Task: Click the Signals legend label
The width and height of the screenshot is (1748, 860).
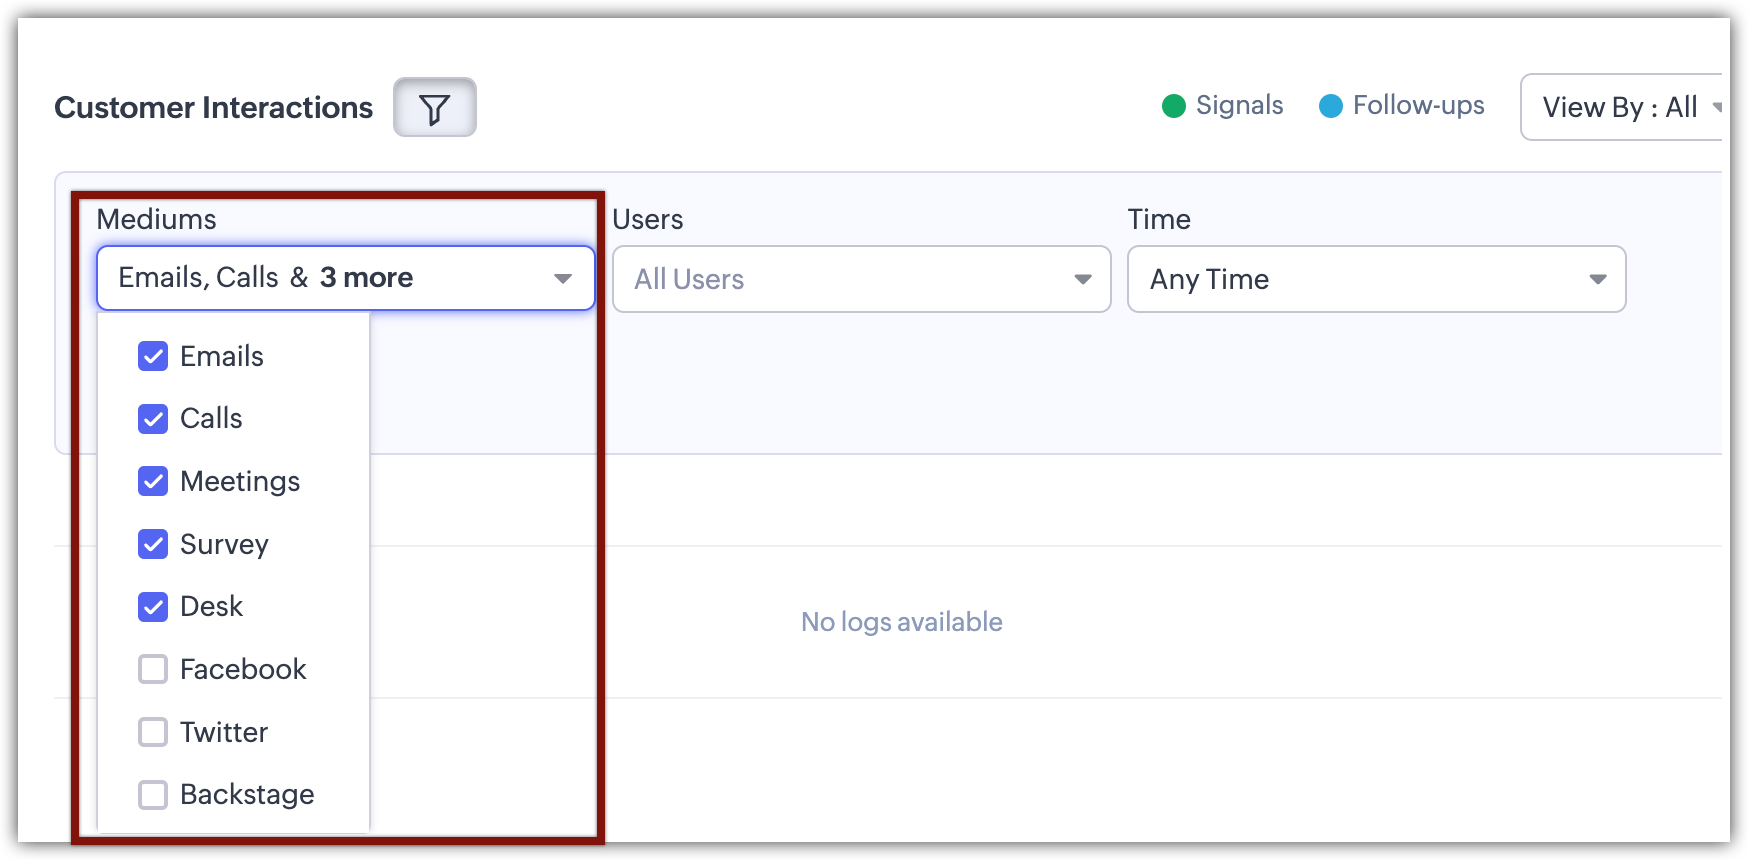Action: click(x=1239, y=106)
